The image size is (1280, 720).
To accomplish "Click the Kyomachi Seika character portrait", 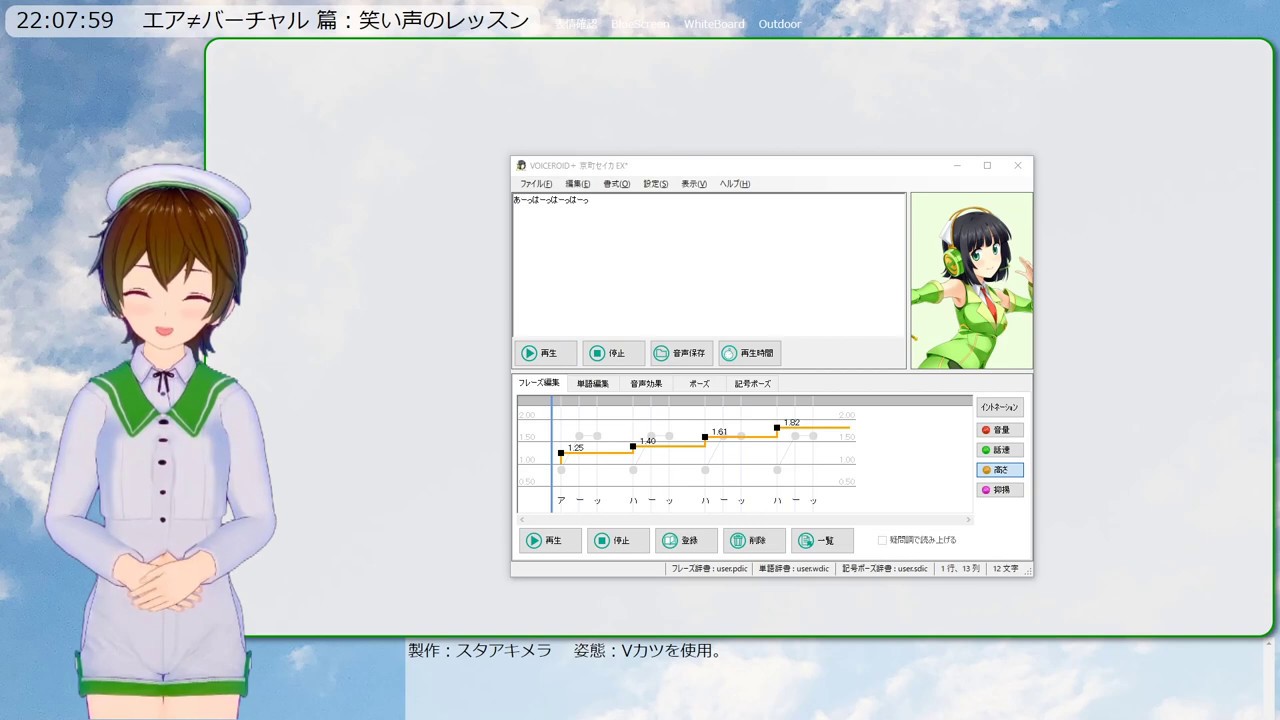I will (972, 280).
